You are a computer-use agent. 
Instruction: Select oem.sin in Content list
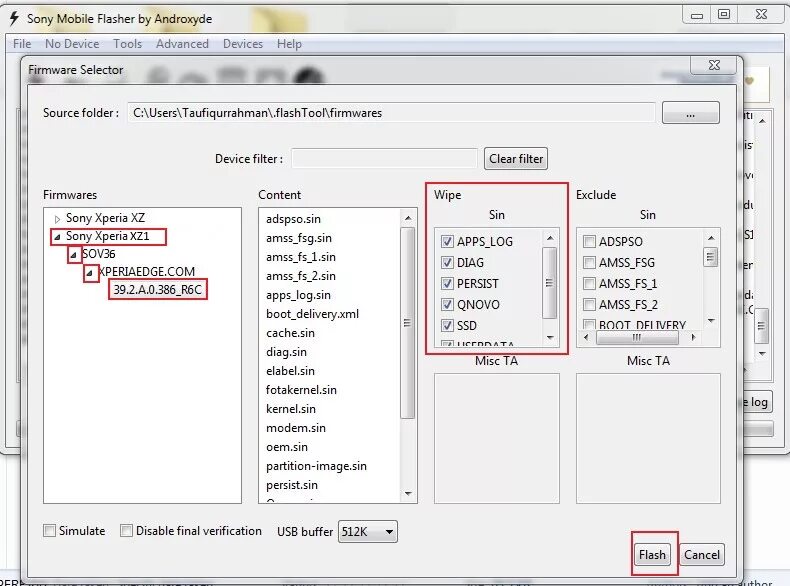coord(287,447)
